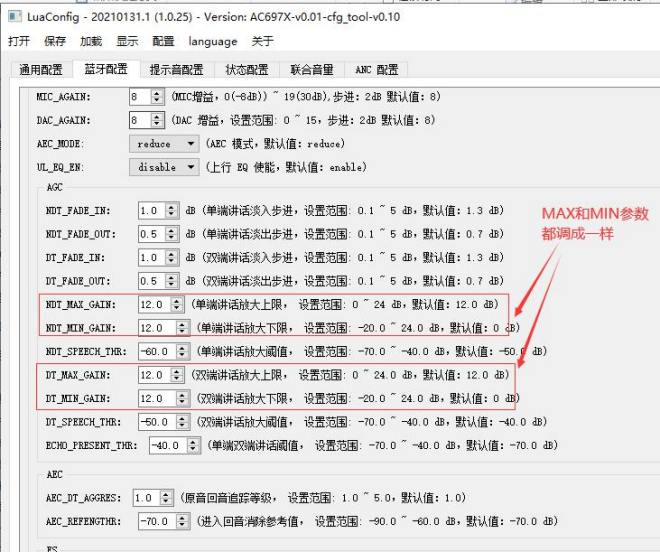Click the ECHO_PRESENT_THR -40.0 field
Viewport: 660px width, 552px height.
168,445
